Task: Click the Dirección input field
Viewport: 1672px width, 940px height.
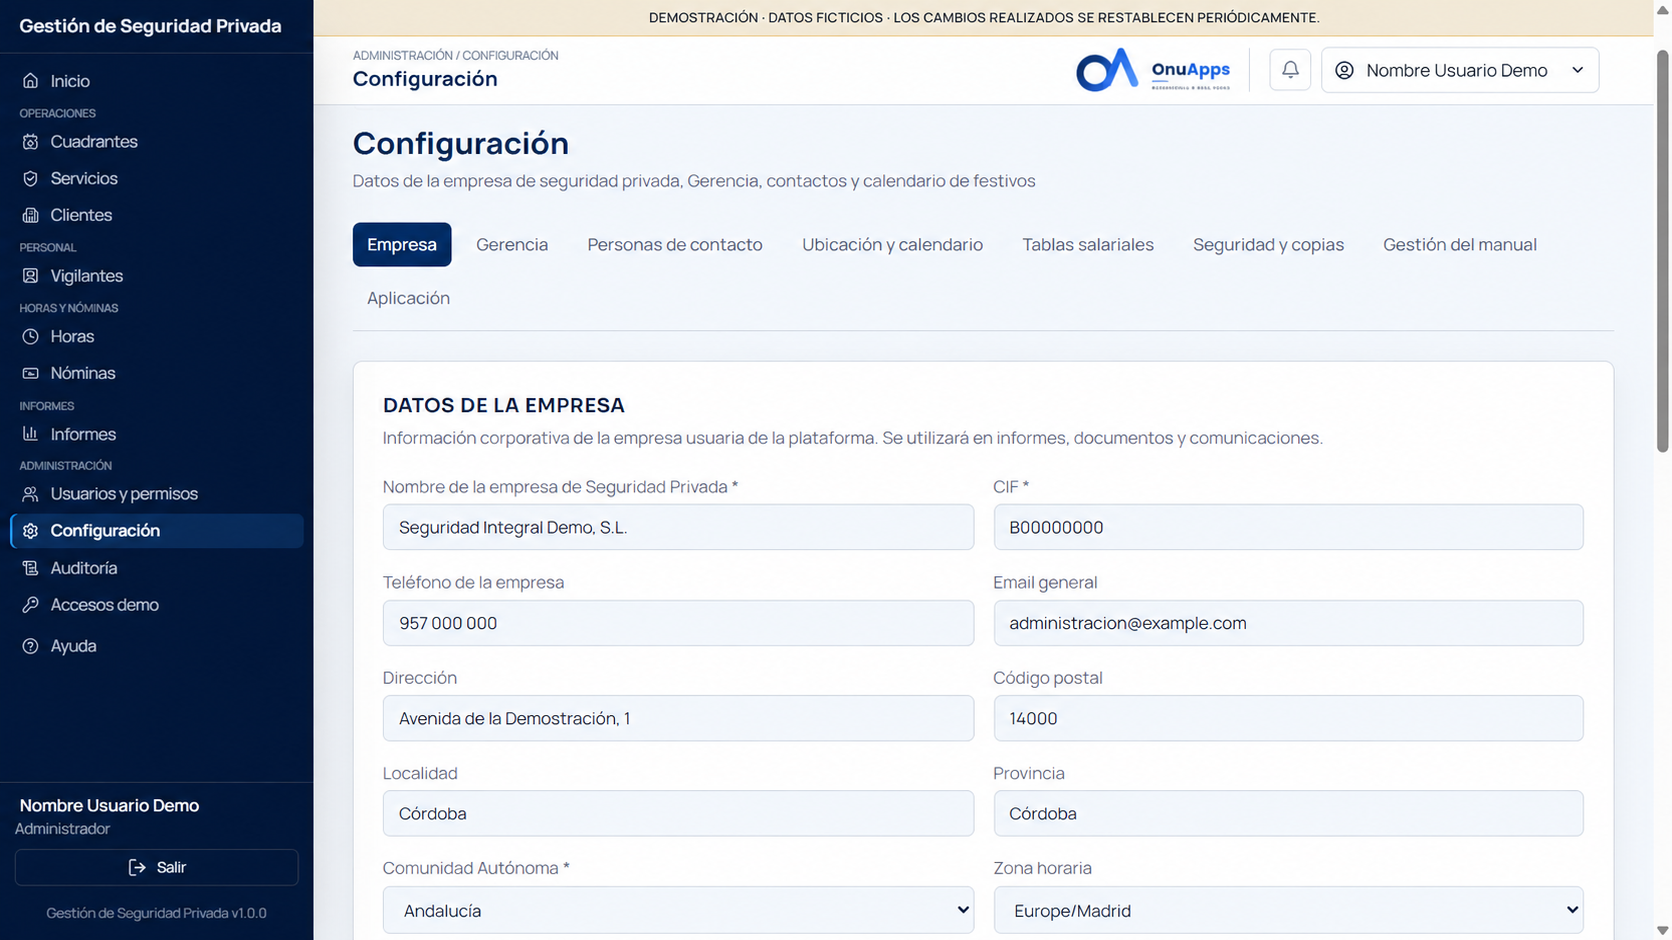Action: coord(678,718)
